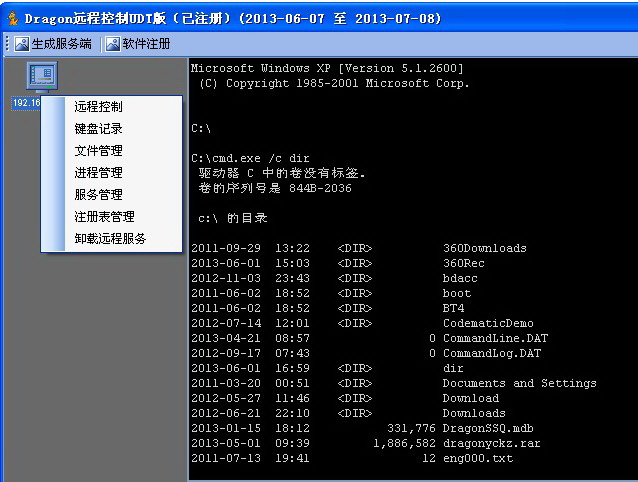The height and width of the screenshot is (482, 638).
Task: Click the BT4 directory entry
Action: click(x=453, y=308)
